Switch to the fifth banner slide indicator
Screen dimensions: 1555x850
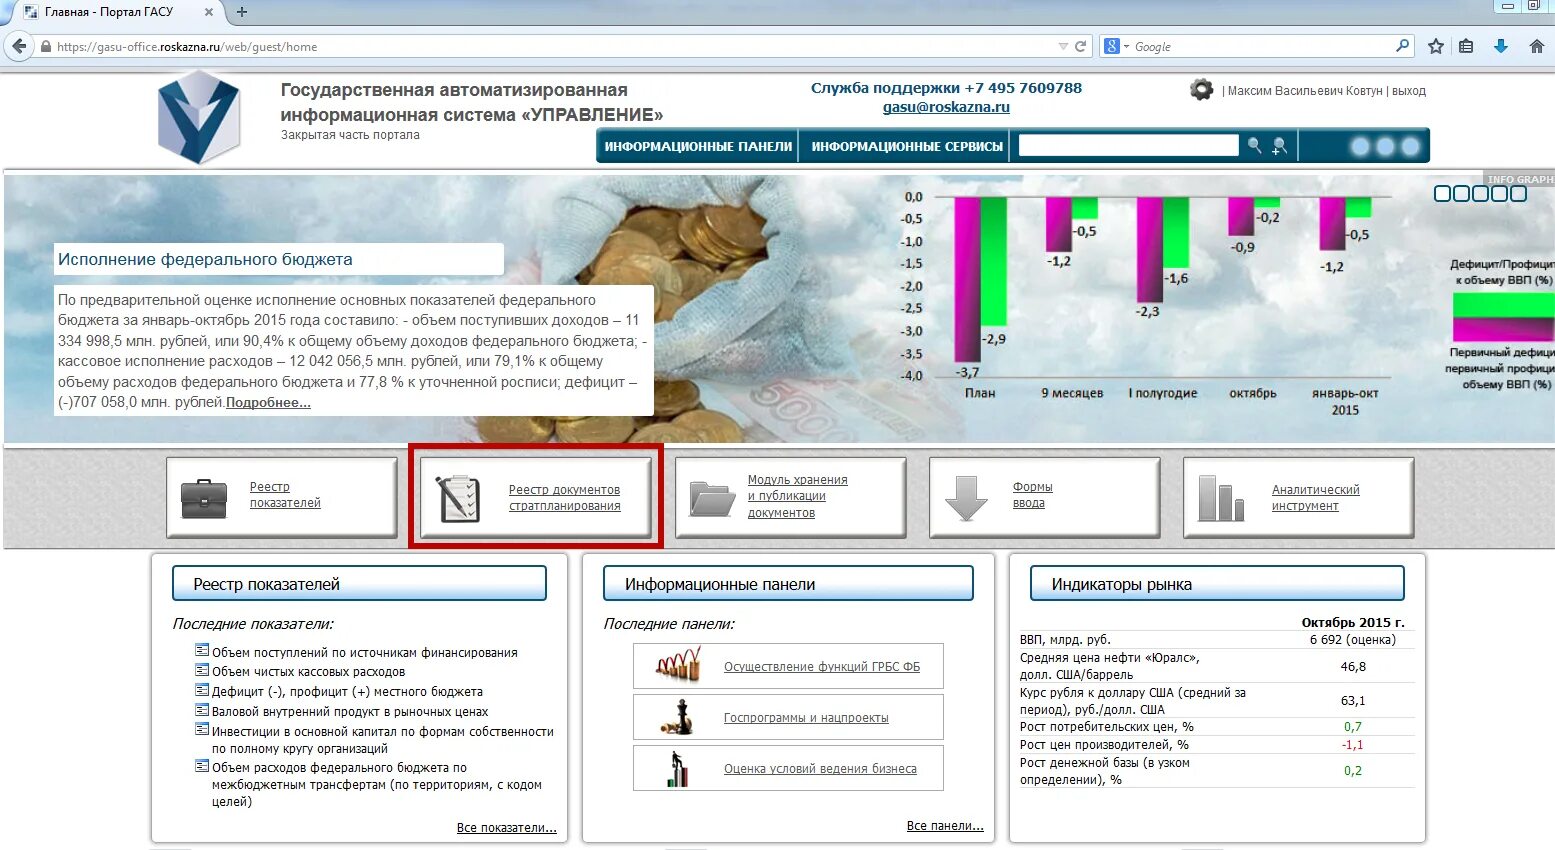(x=1518, y=194)
